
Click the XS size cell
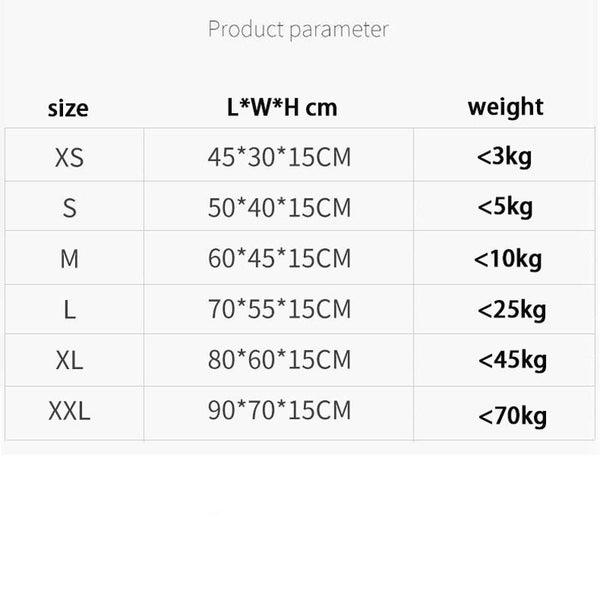tap(69, 156)
